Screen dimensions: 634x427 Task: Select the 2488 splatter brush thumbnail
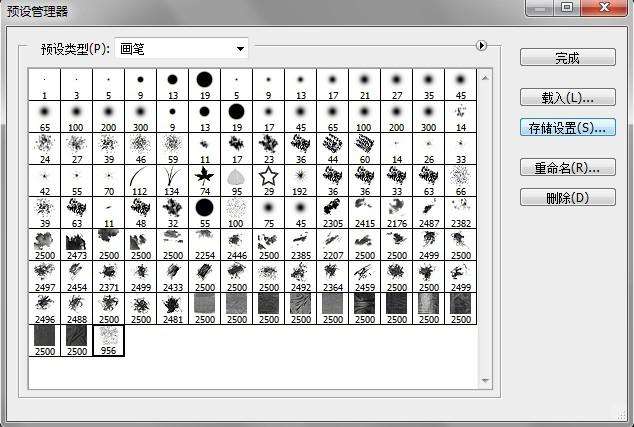click(x=76, y=308)
